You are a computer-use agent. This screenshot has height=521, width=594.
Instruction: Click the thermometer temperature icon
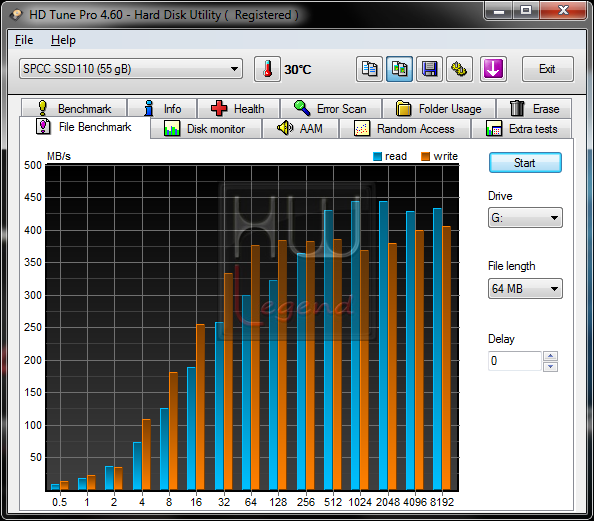[x=267, y=69]
